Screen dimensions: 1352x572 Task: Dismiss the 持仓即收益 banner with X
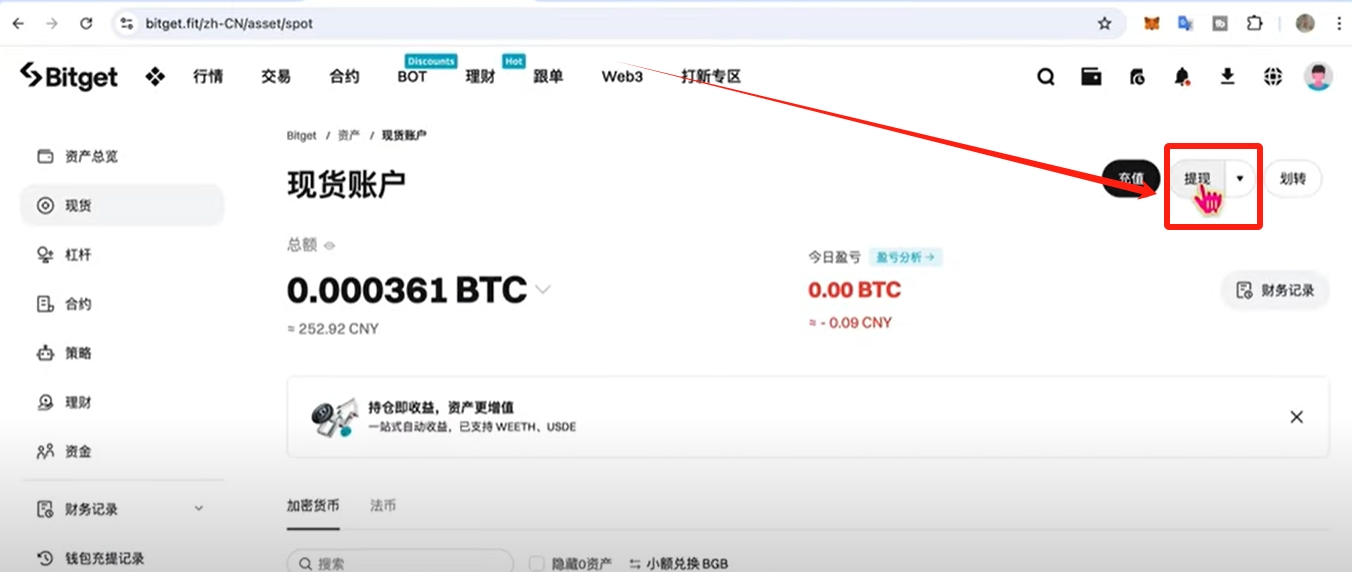pos(1297,417)
